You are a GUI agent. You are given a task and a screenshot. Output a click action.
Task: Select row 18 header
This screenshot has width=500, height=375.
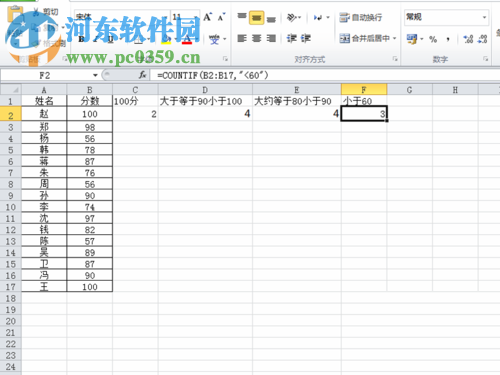point(11,298)
